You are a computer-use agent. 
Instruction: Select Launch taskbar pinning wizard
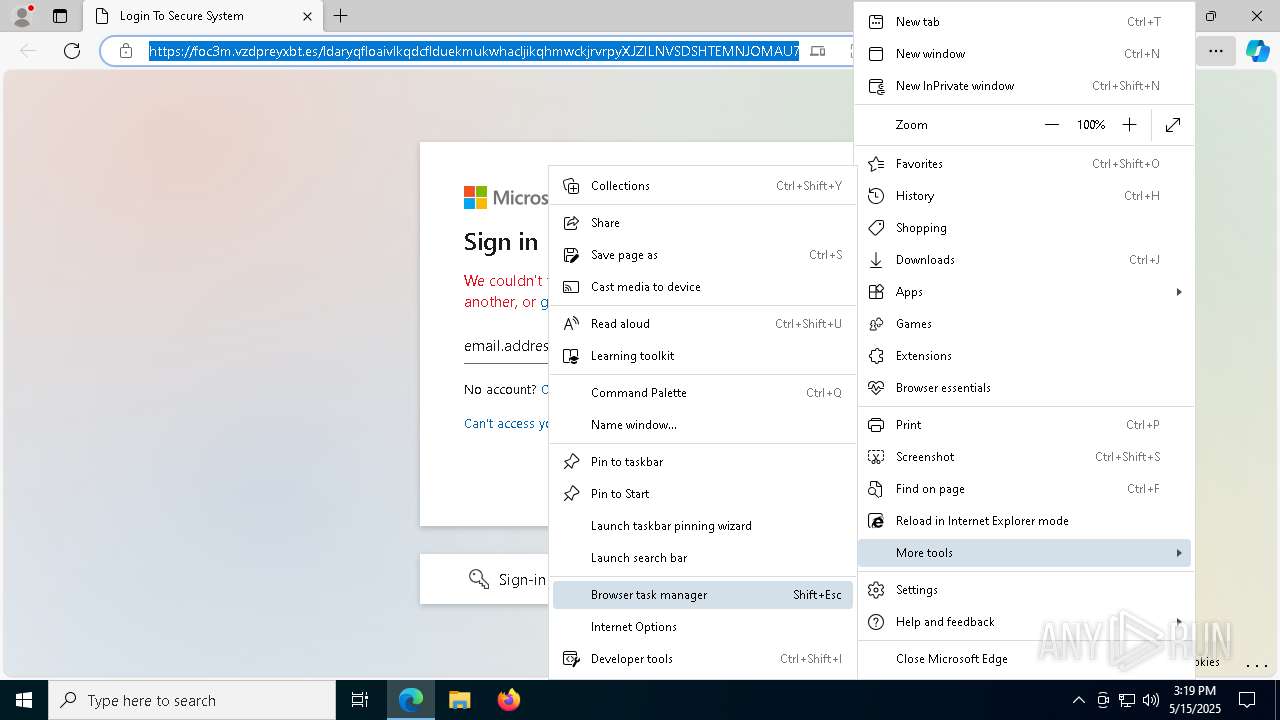pos(703,526)
